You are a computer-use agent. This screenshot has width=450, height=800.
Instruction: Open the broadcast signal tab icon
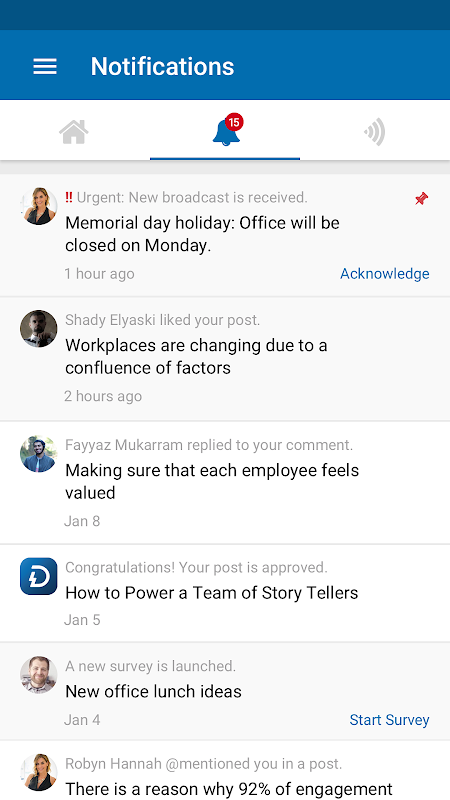(x=375, y=132)
